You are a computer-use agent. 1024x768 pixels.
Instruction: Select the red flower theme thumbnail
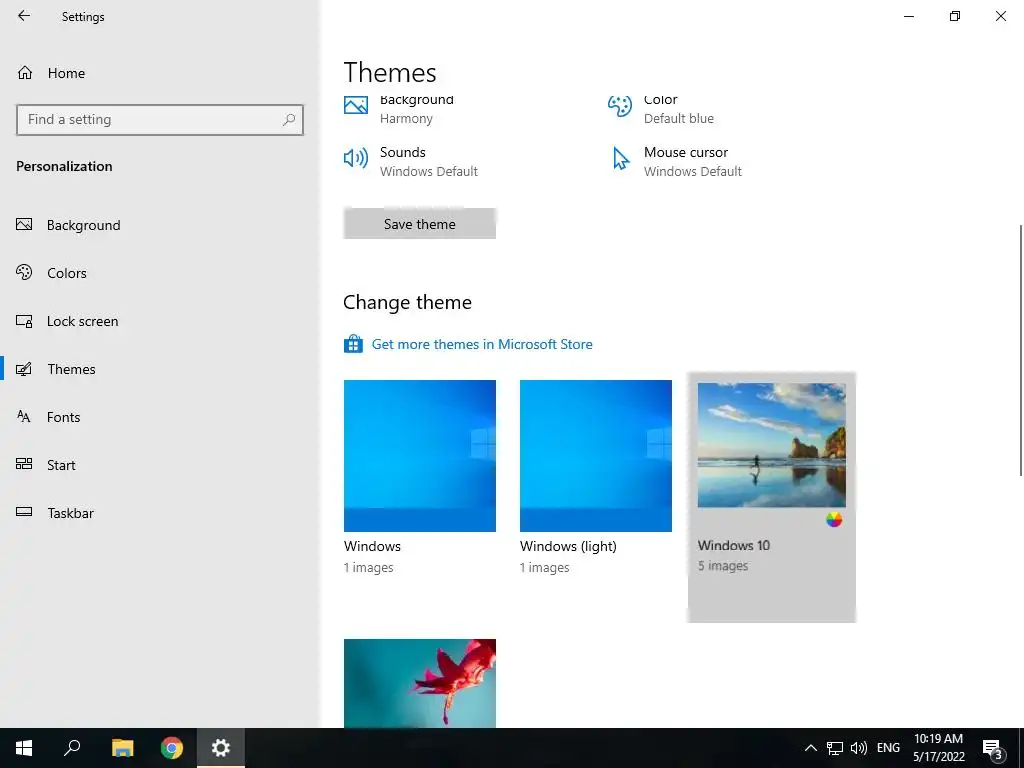coord(419,683)
